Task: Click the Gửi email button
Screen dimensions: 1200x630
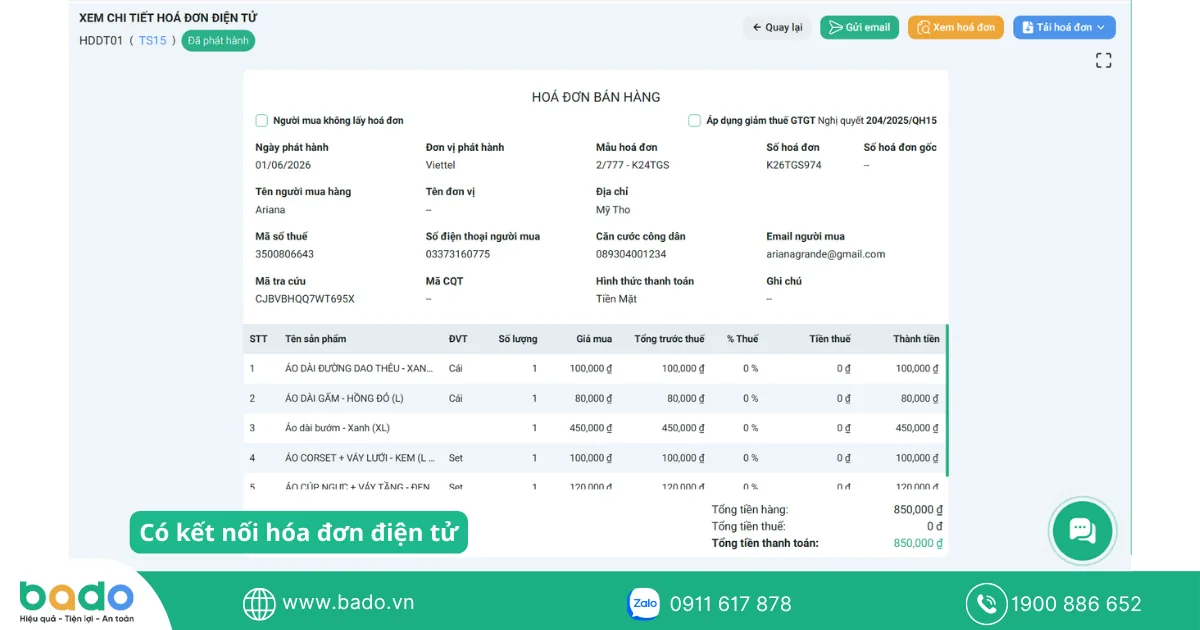Action: pyautogui.click(x=859, y=27)
